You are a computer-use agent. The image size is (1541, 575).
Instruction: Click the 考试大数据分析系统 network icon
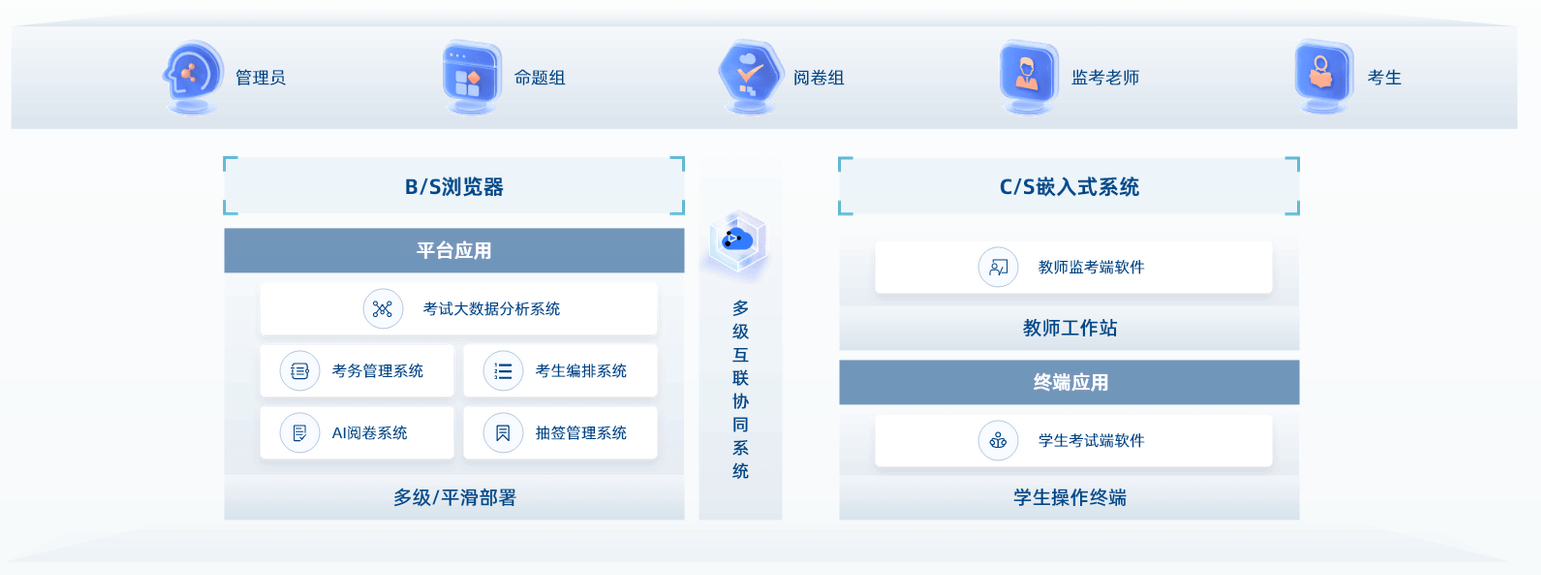click(382, 309)
